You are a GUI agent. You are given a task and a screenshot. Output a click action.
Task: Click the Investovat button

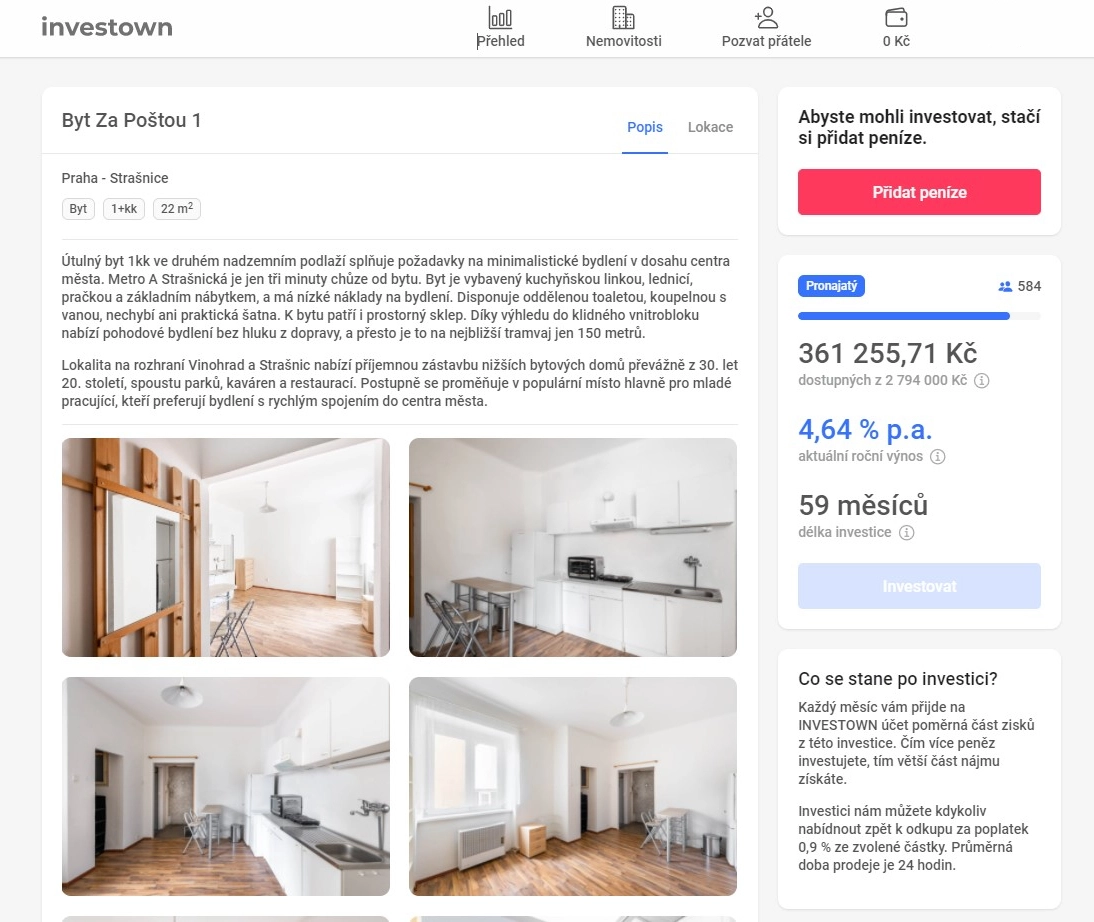click(x=919, y=586)
